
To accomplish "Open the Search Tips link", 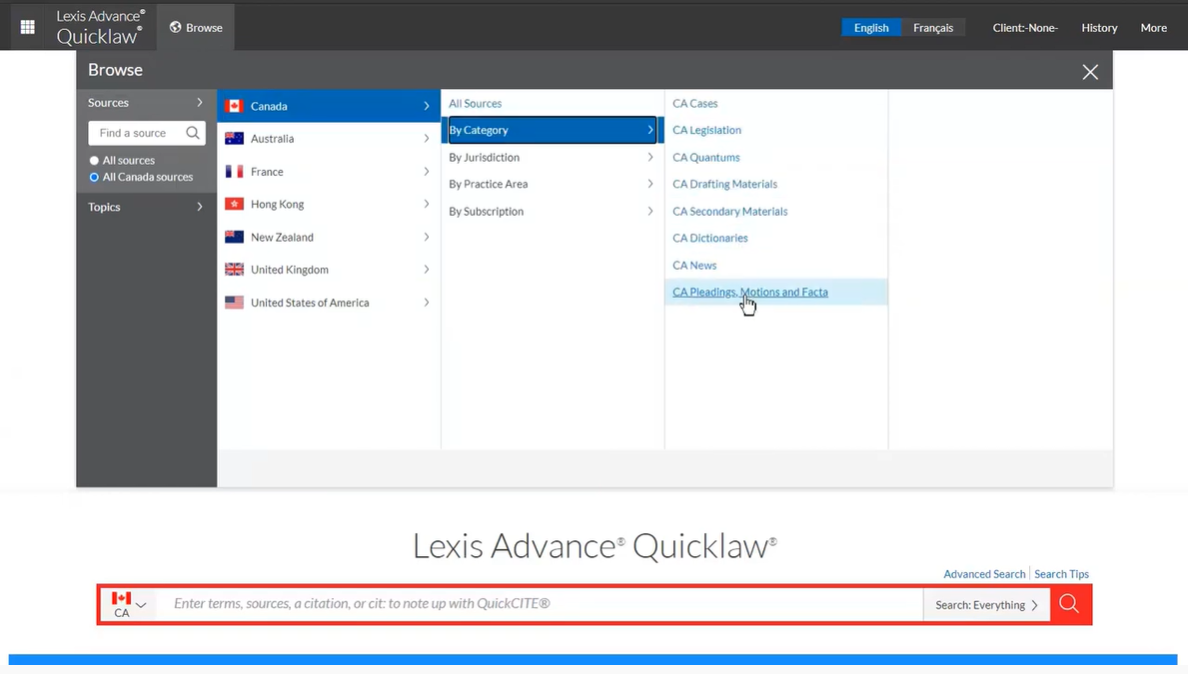I will 1061,574.
